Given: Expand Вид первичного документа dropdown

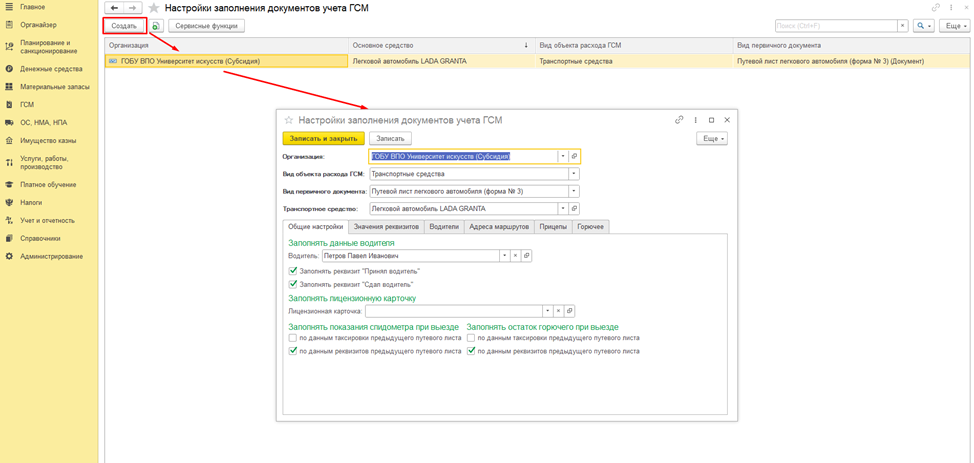Looking at the screenshot, I should coord(574,191).
